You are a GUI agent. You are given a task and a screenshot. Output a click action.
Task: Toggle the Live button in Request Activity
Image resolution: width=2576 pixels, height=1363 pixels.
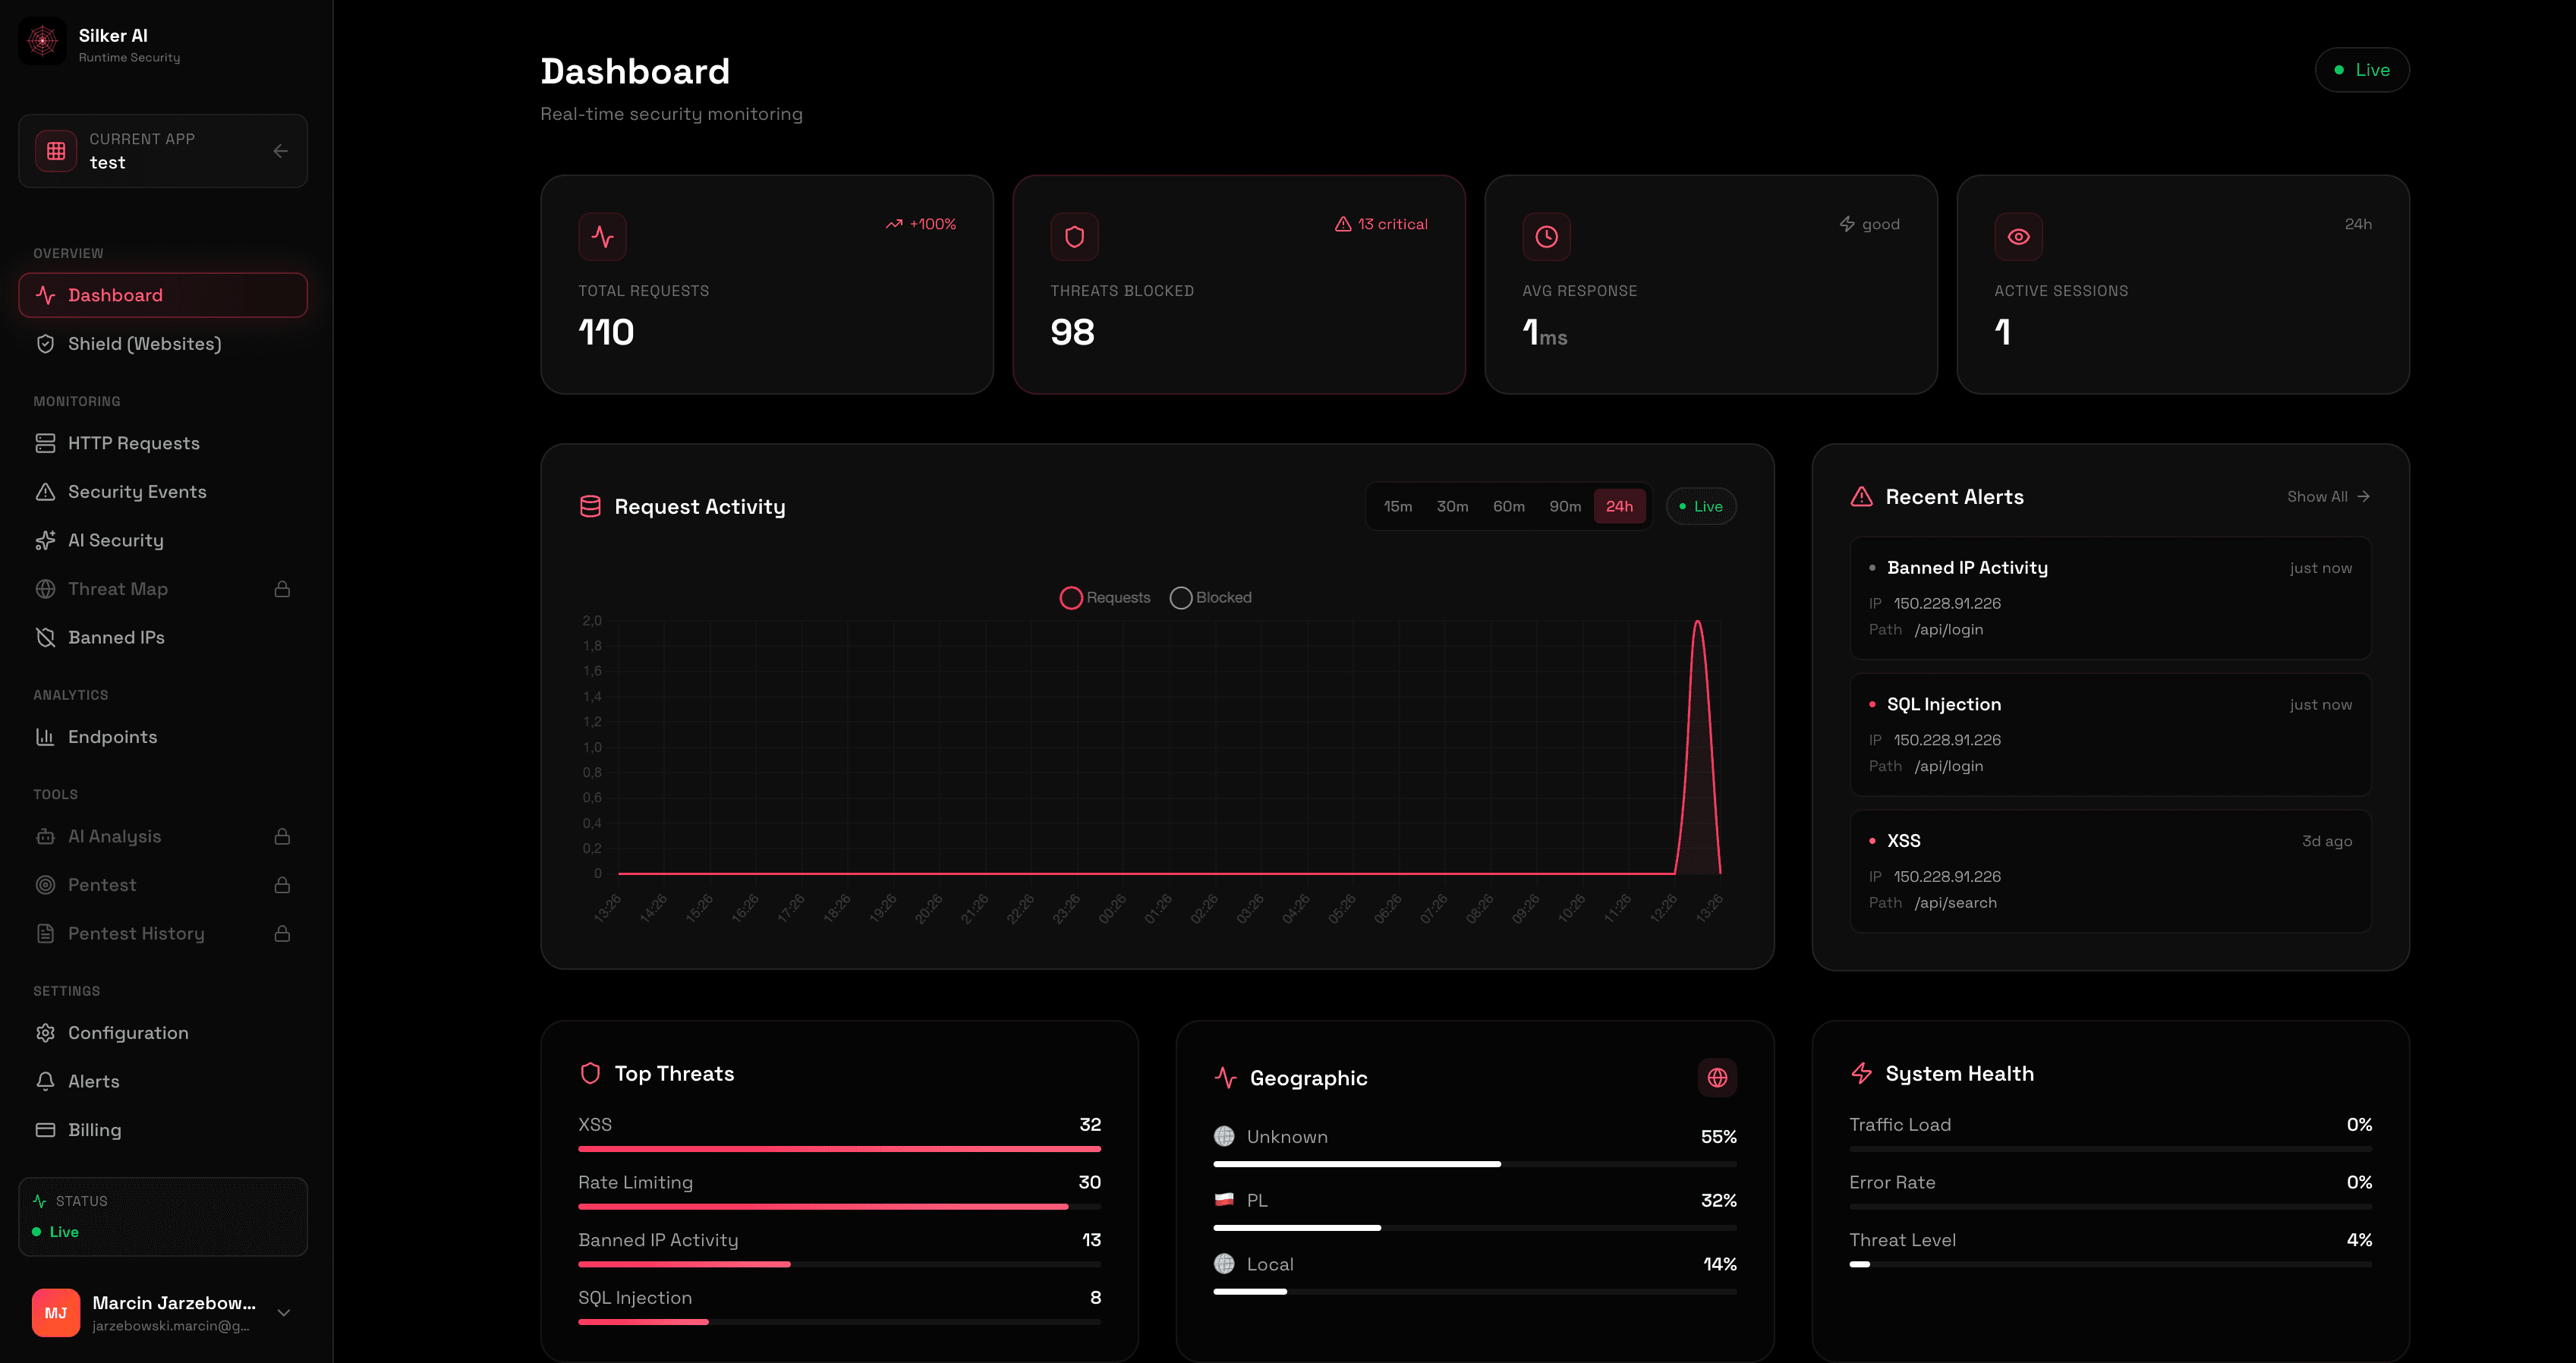1701,507
